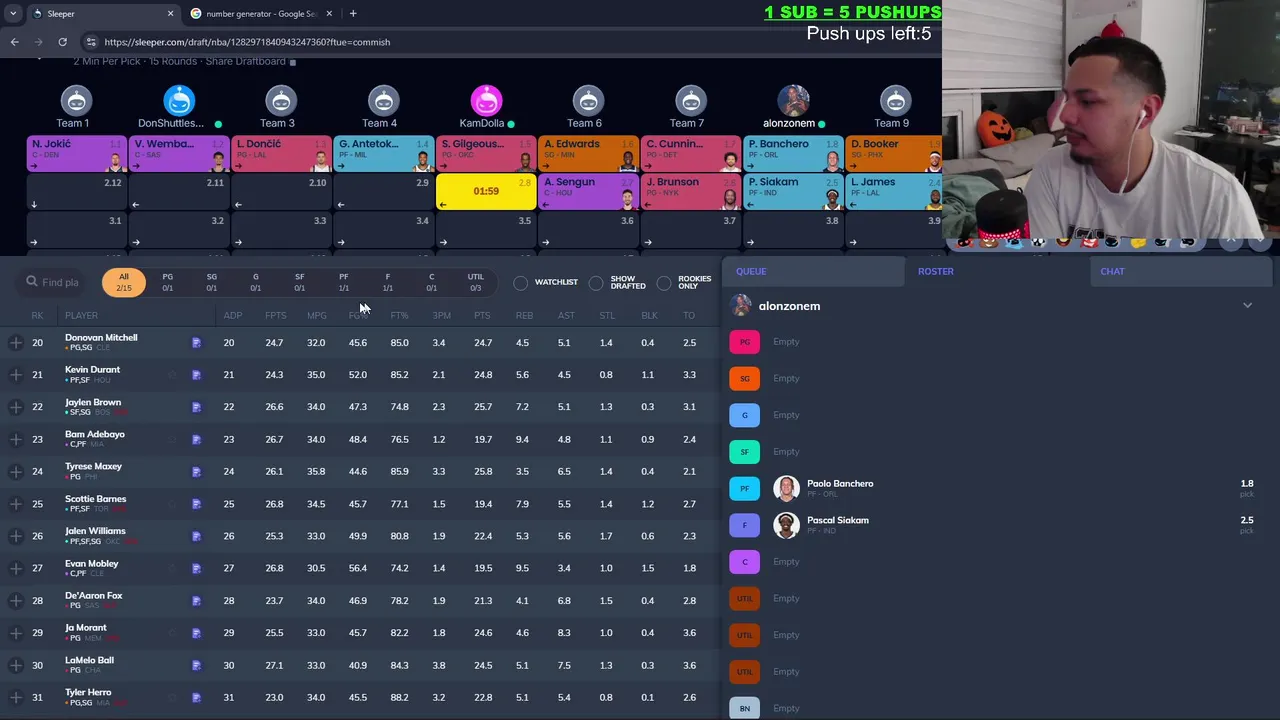Image resolution: width=1280 pixels, height=720 pixels.
Task: Click KamDolla's pink robot avatar
Action: 486,100
